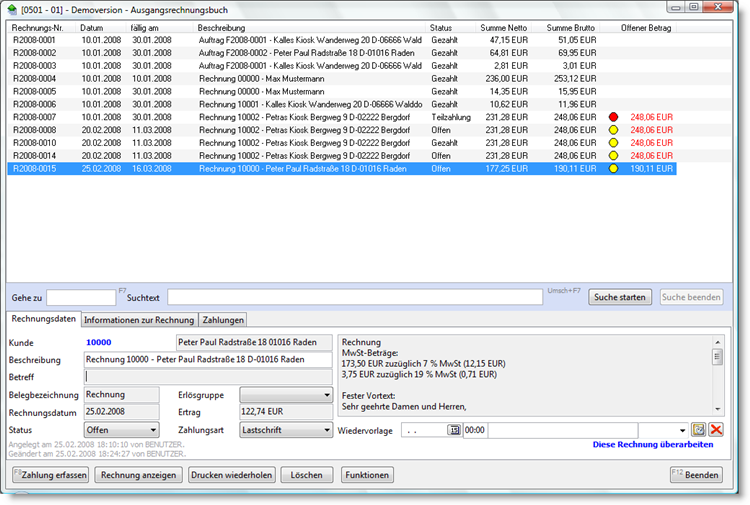
Task: Click the red status dot for R2008-0007
Action: click(x=613, y=117)
